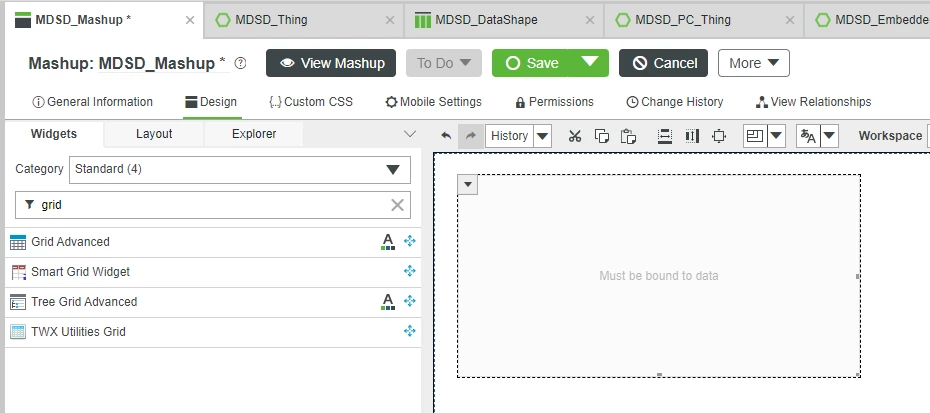Switch to the Explorer panel tab
The width and height of the screenshot is (930, 413).
[254, 134]
